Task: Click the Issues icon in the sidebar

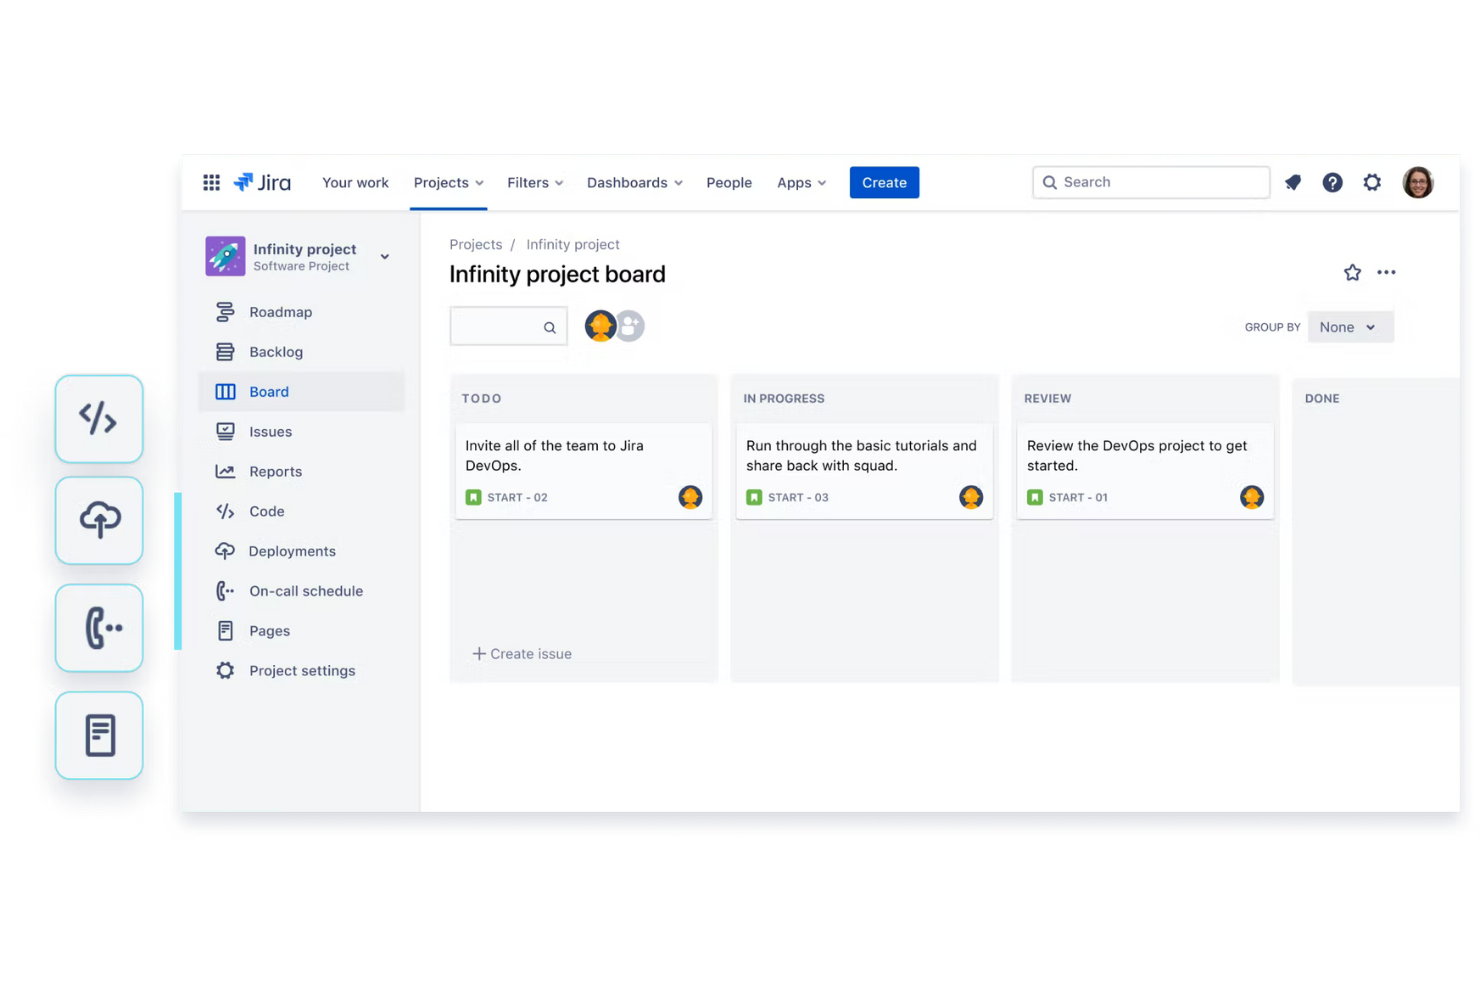Action: pyautogui.click(x=225, y=431)
